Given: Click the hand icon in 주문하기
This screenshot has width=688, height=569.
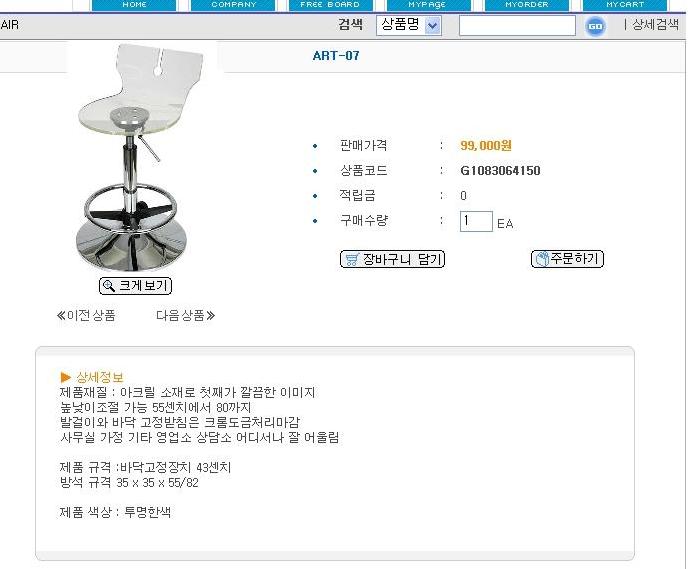Looking at the screenshot, I should [x=543, y=259].
